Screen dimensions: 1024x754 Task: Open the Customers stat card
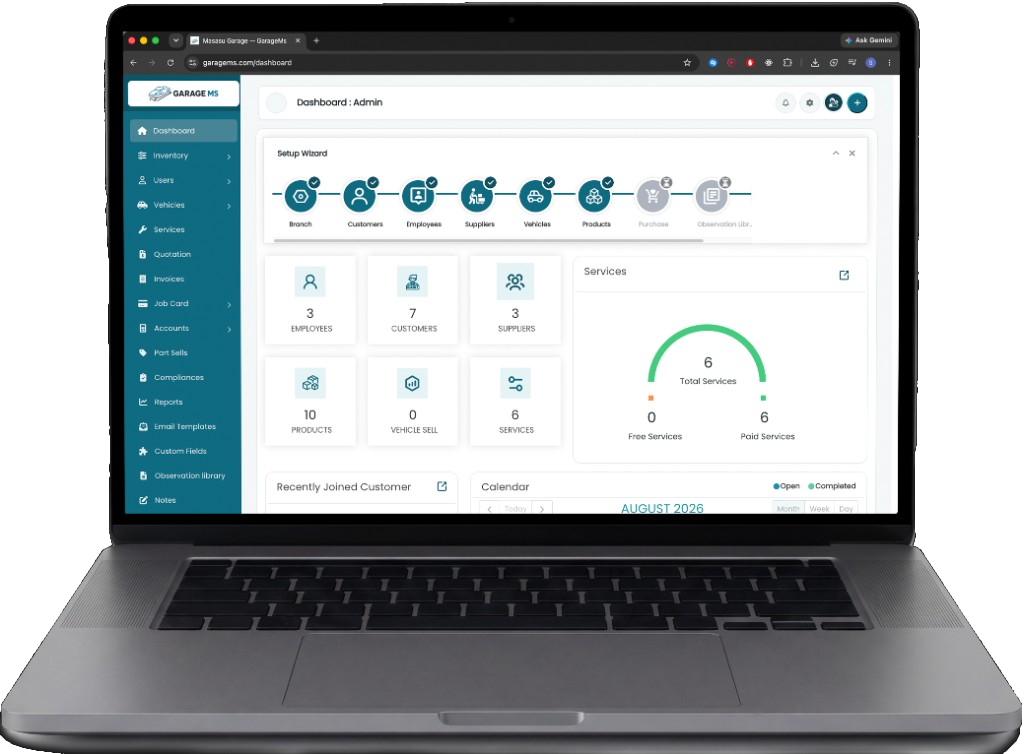[x=413, y=300]
